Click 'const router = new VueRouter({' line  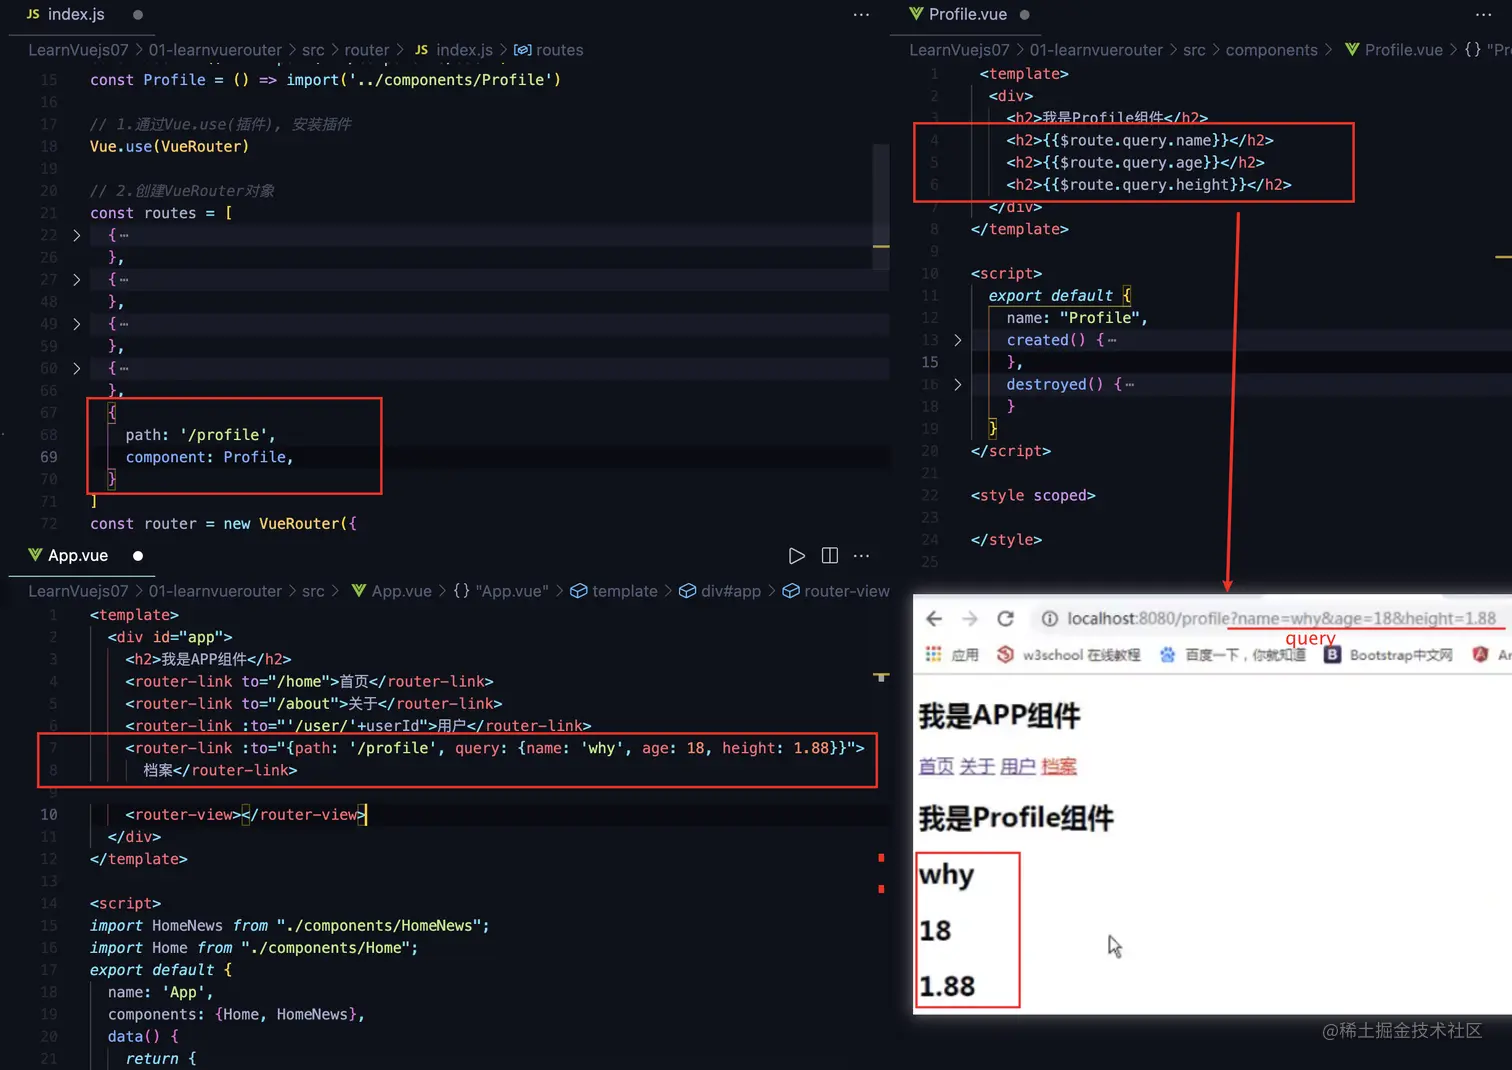[223, 524]
